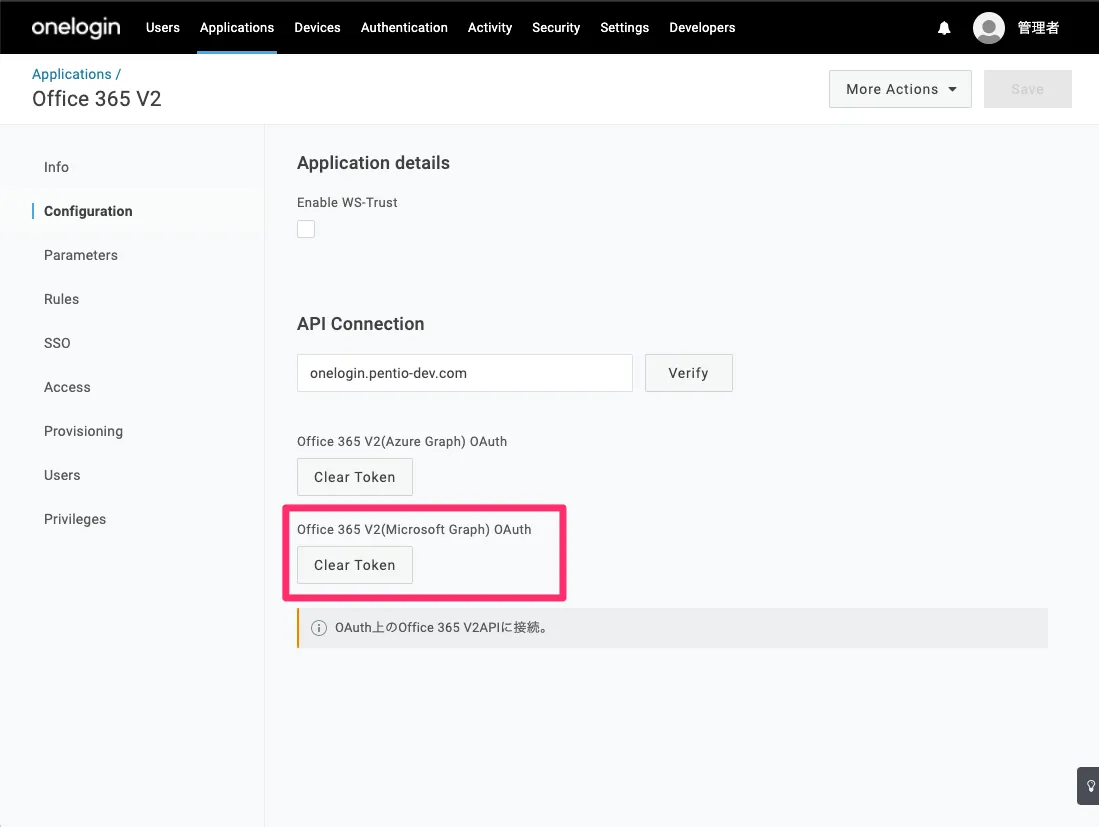This screenshot has width=1099, height=827.
Task: Open the Users menu in top navigation
Action: coord(163,28)
